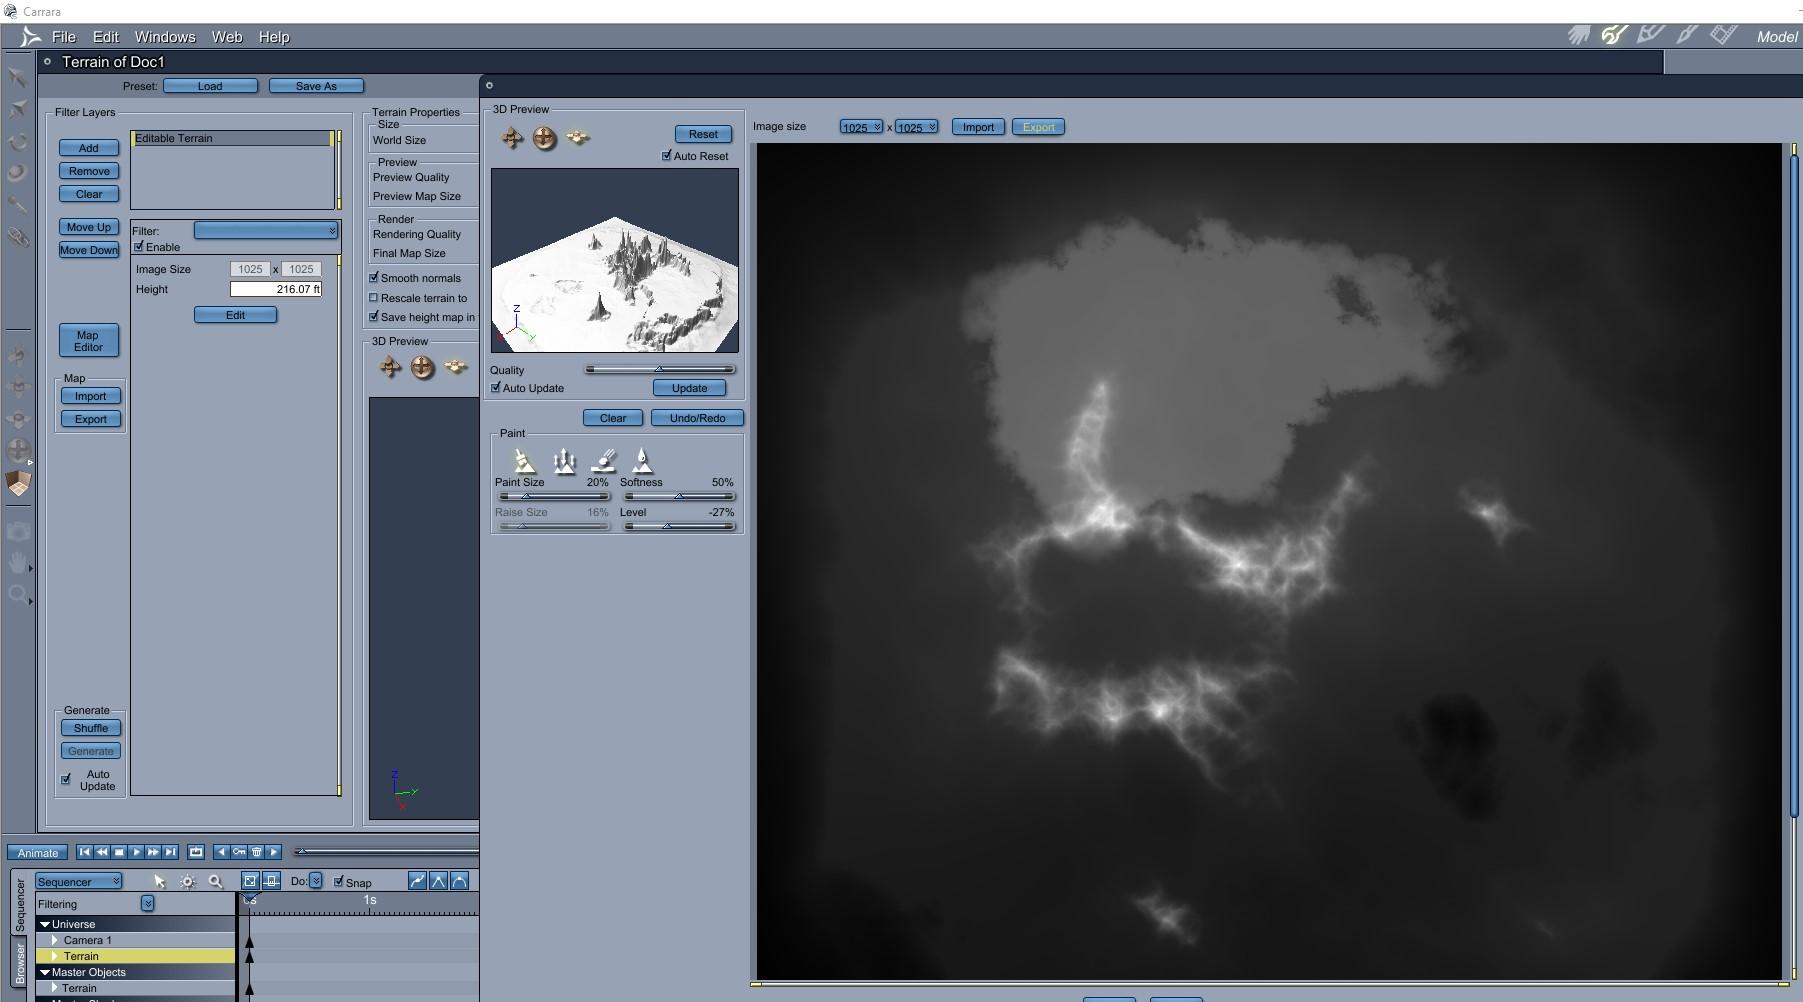1803x1002 pixels.
Task: Open the Do: dropdown in the sequencer
Action: [316, 881]
